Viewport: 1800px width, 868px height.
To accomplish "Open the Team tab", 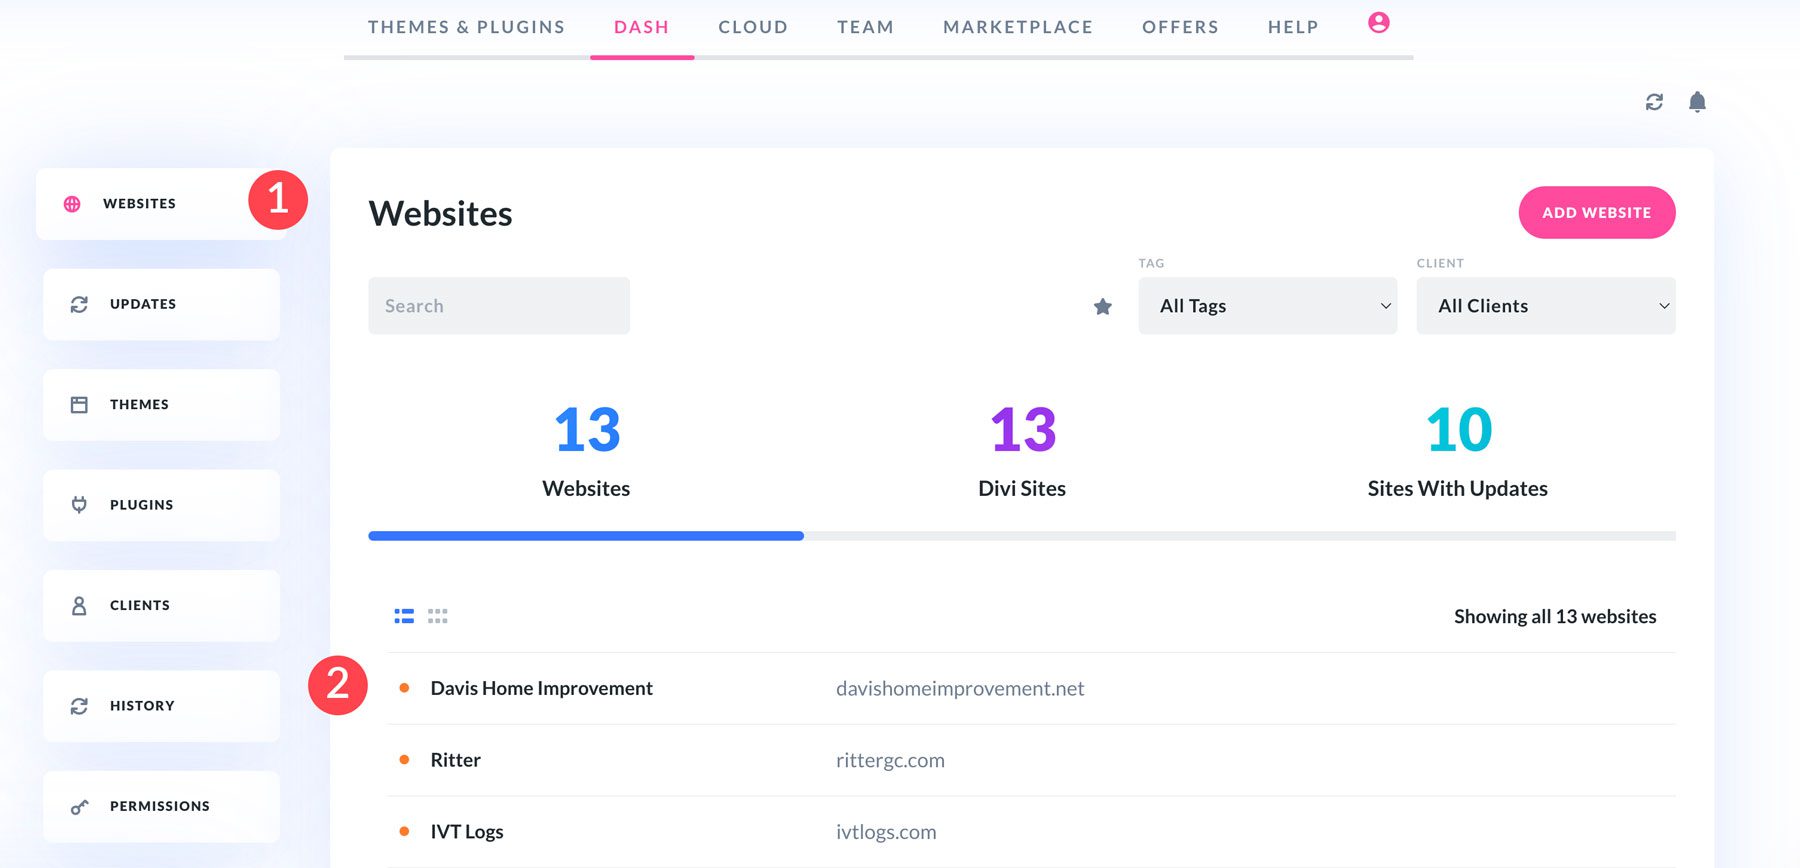I will 866,27.
